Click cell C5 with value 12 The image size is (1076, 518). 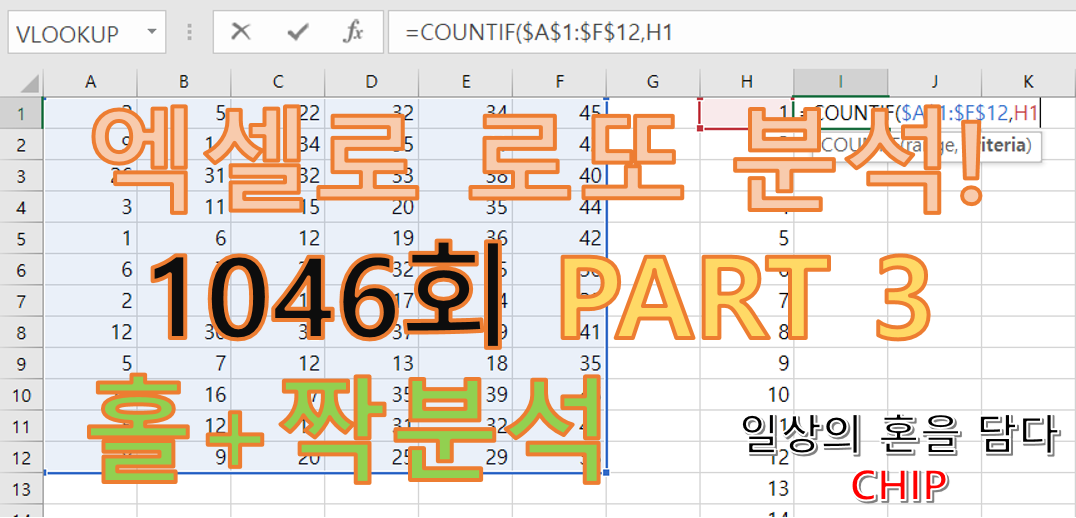pos(278,238)
